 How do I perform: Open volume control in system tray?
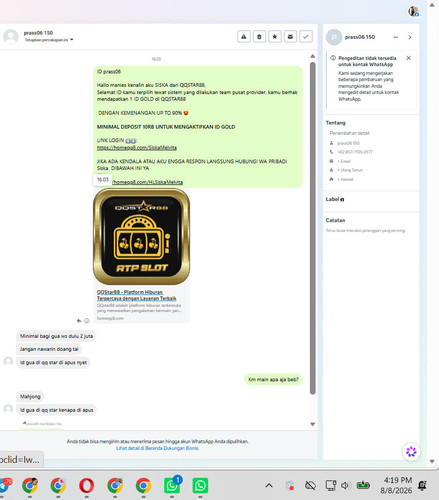[345, 486]
